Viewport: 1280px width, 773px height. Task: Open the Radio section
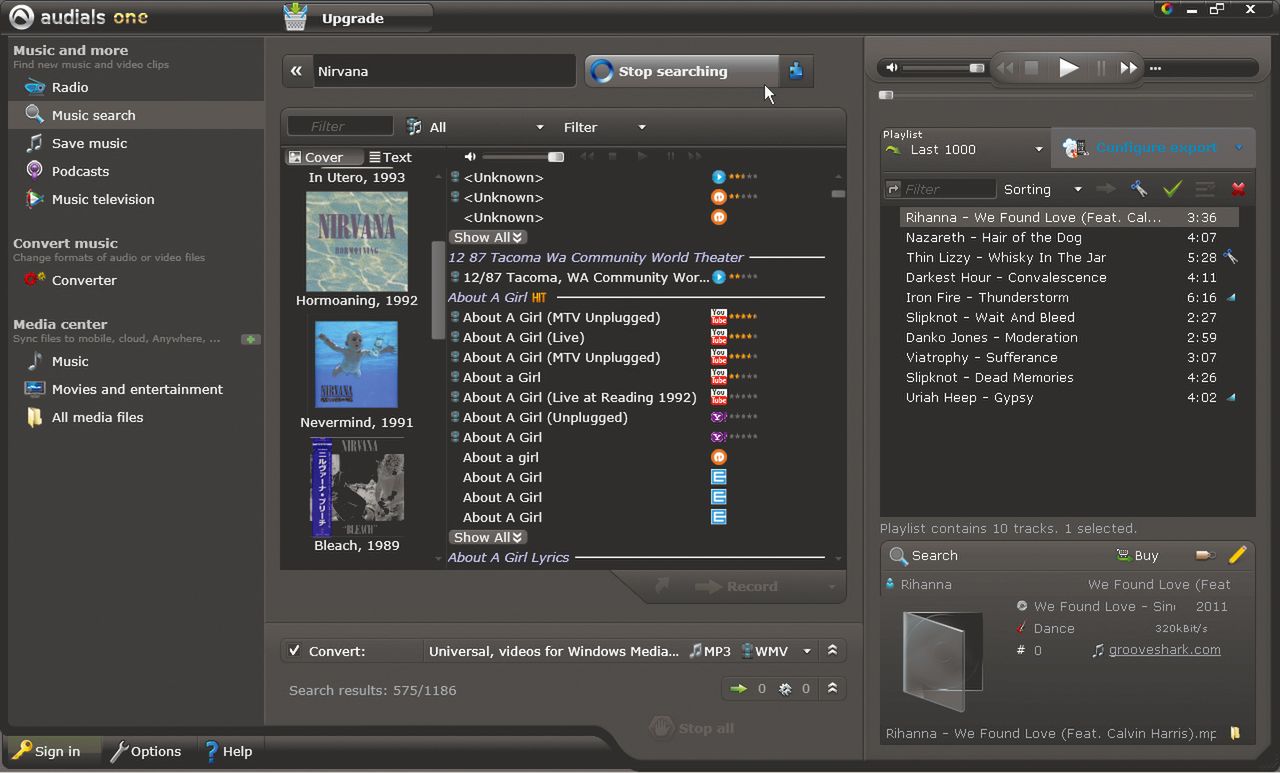pos(70,87)
